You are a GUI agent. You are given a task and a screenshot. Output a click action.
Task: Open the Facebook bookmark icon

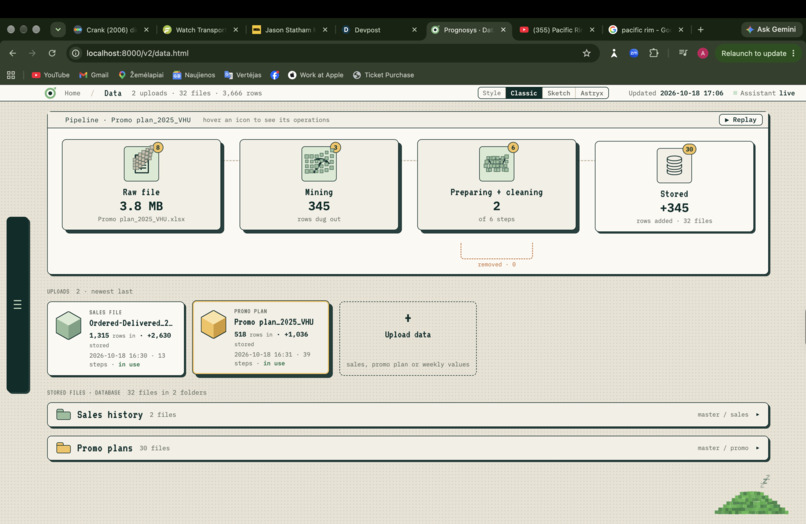tap(274, 75)
